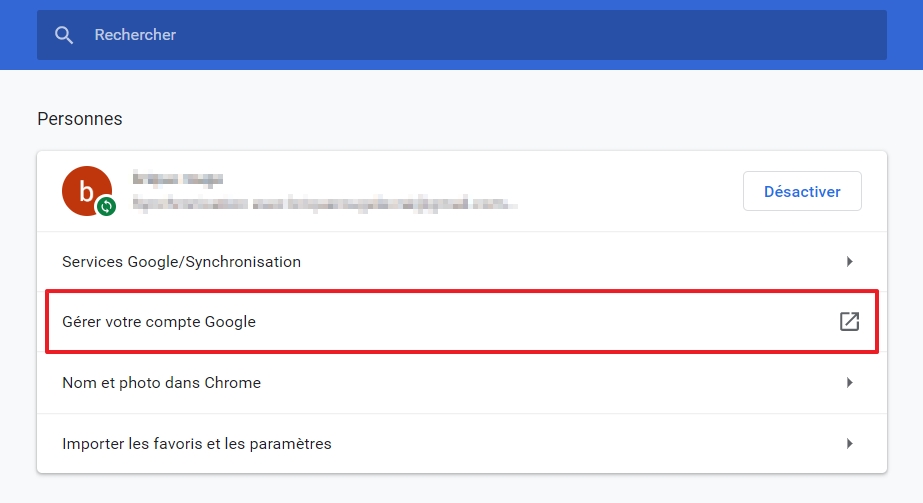Click the external link icon for Google account

click(849, 322)
